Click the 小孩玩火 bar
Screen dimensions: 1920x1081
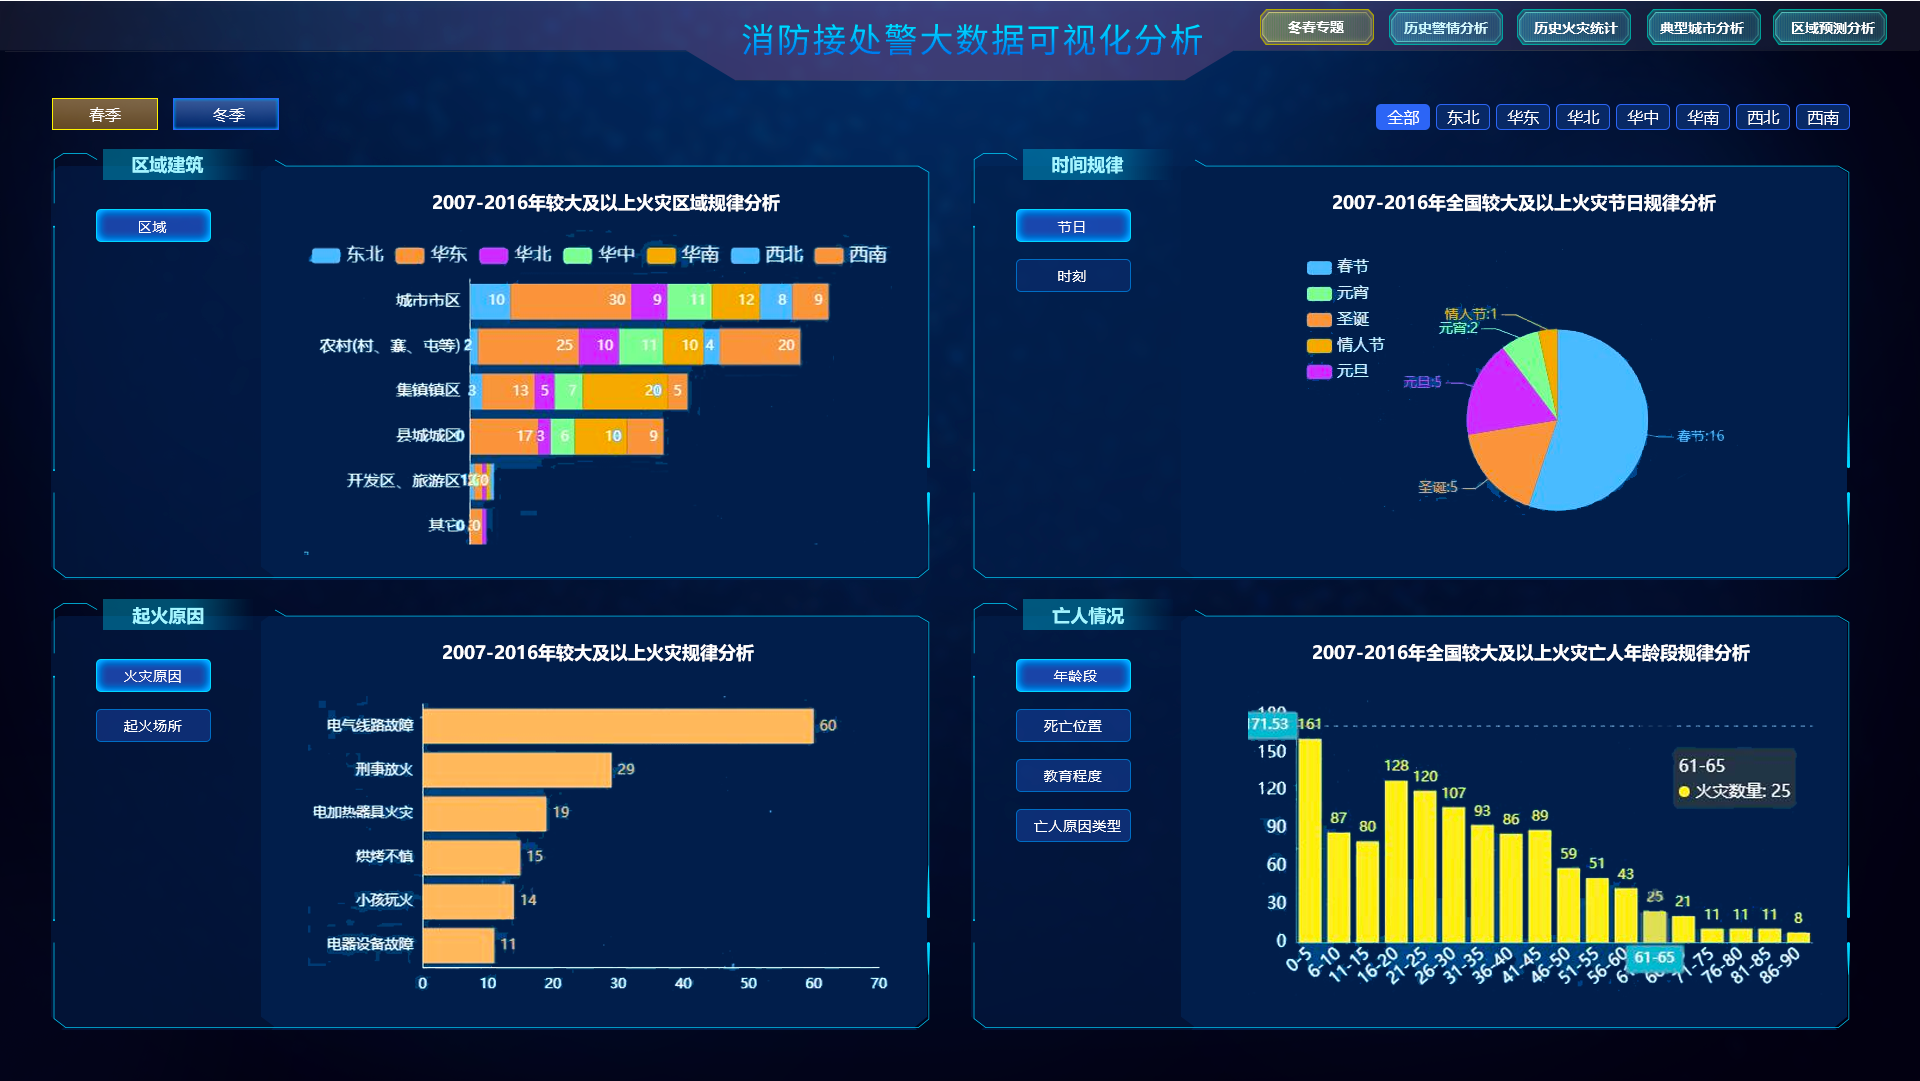(468, 901)
